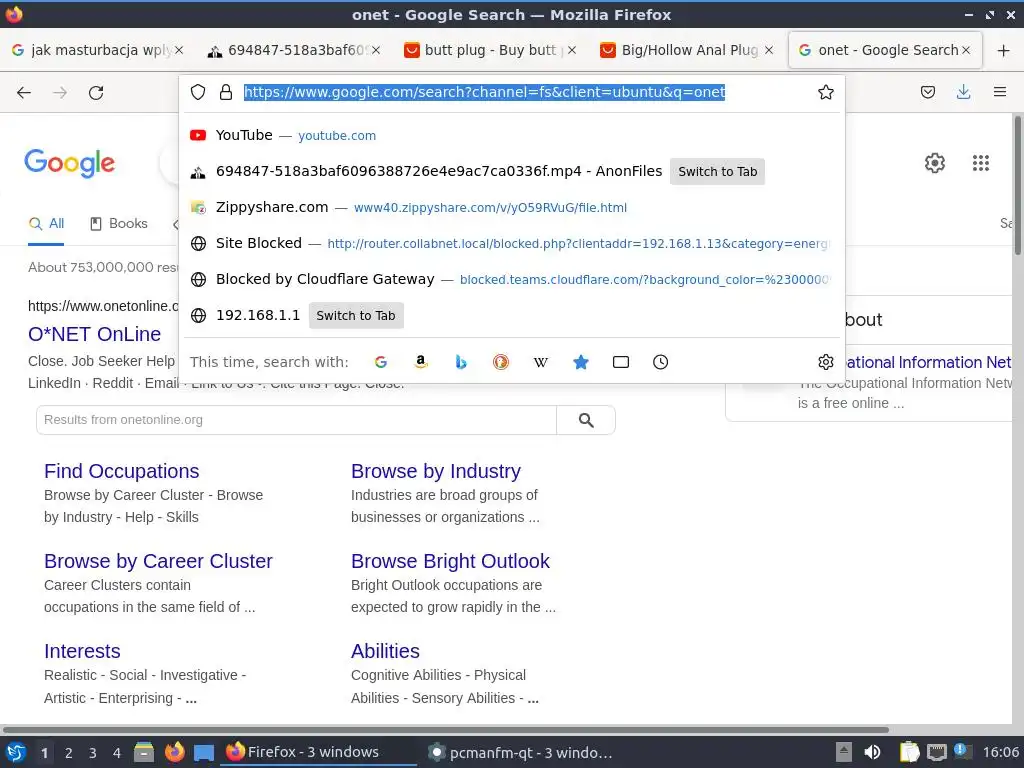Open Abilities link
The image size is (1024, 768).
coord(385,651)
